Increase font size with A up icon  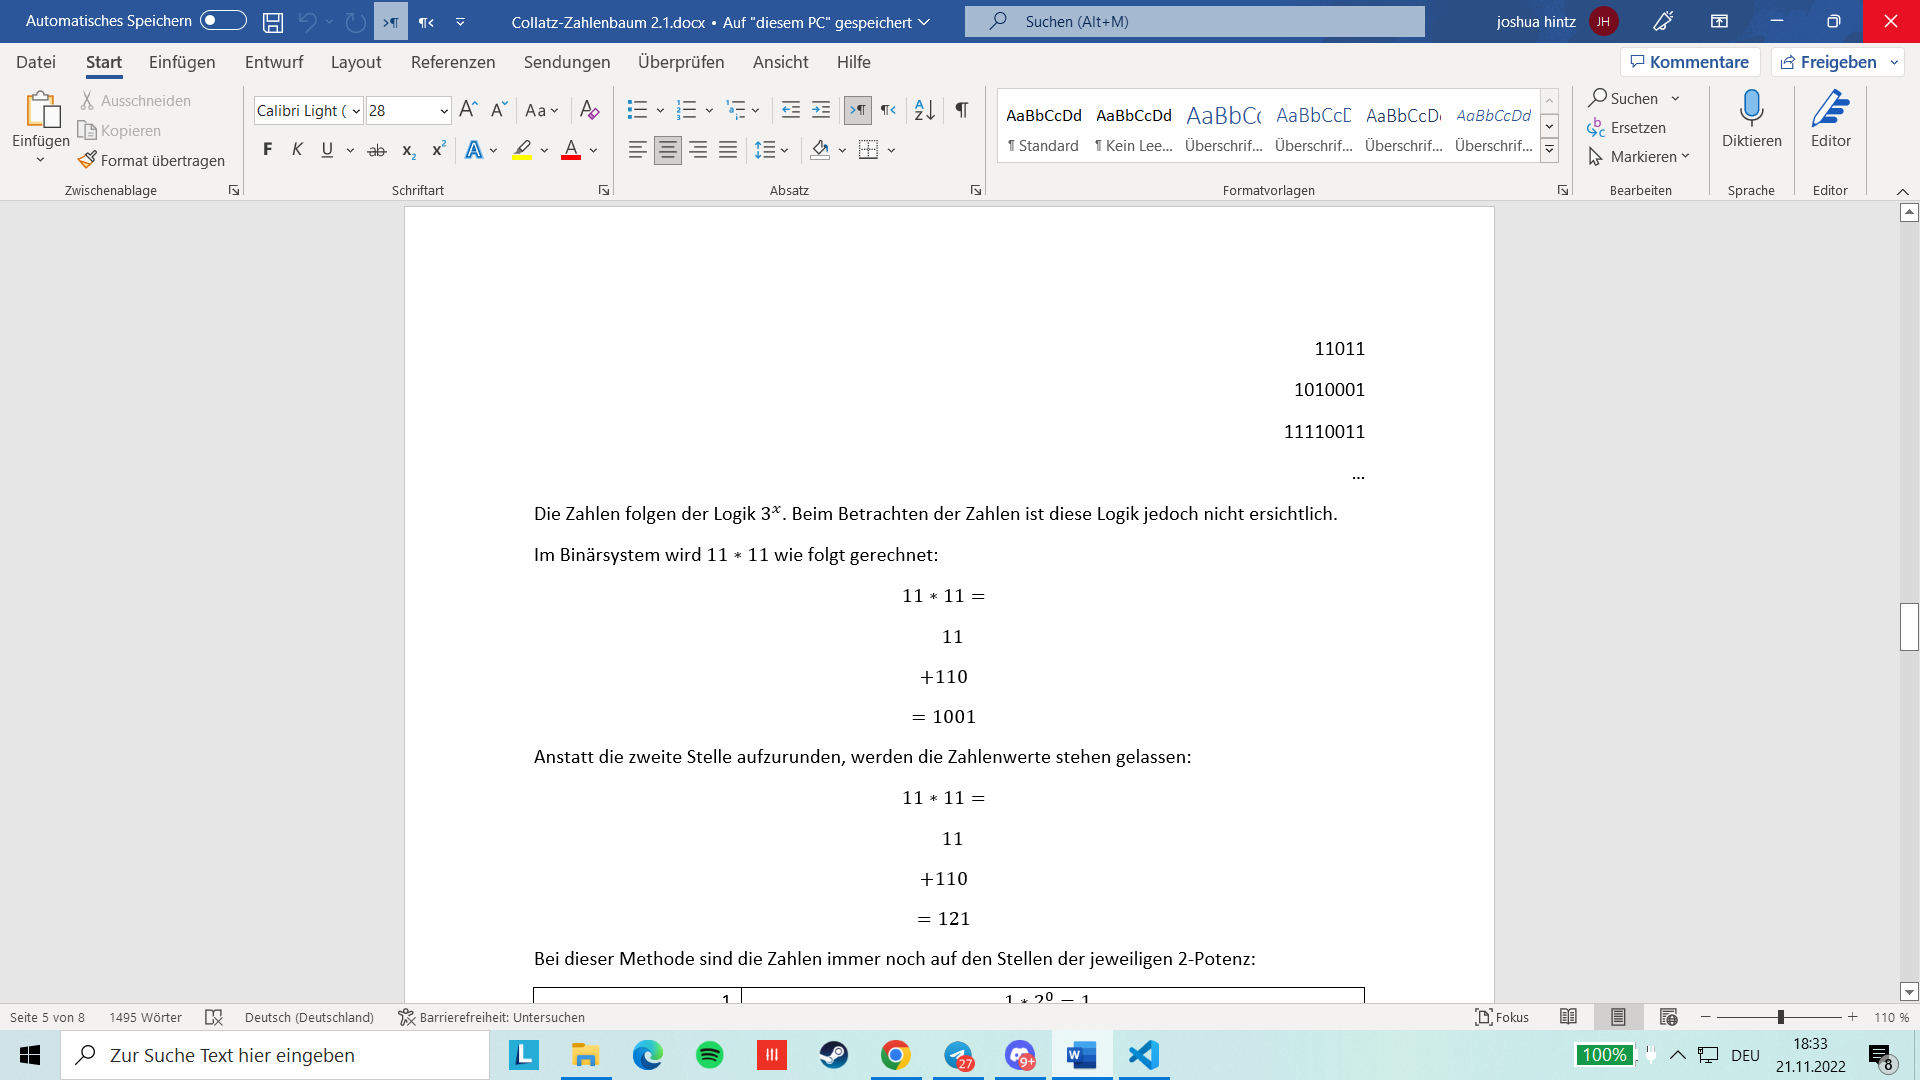coord(468,110)
